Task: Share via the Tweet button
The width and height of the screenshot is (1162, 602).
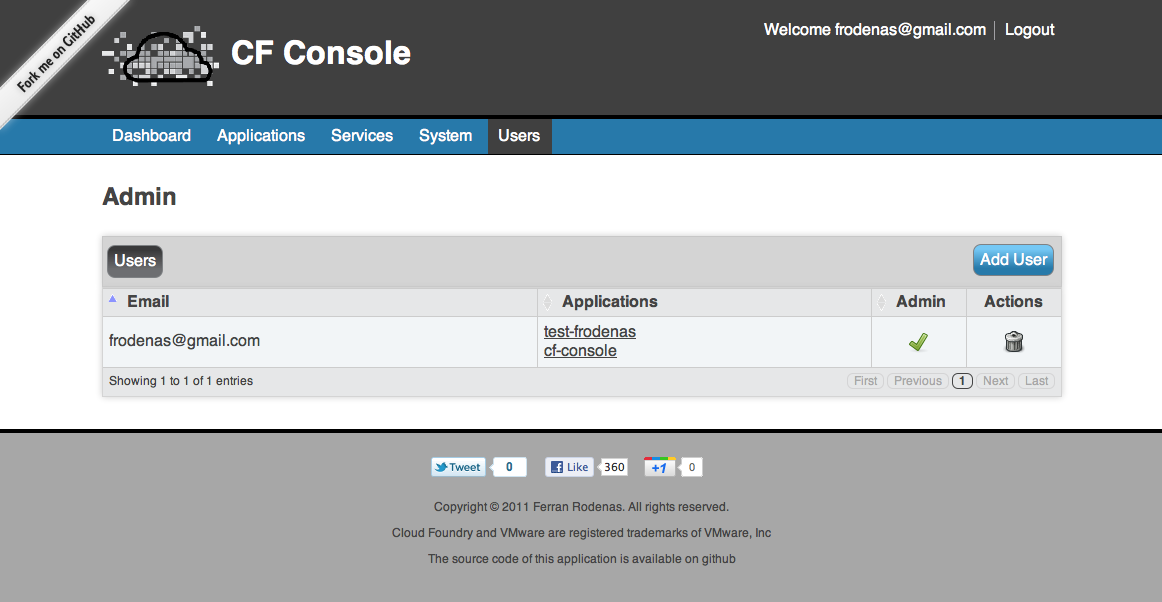Action: coord(459,467)
